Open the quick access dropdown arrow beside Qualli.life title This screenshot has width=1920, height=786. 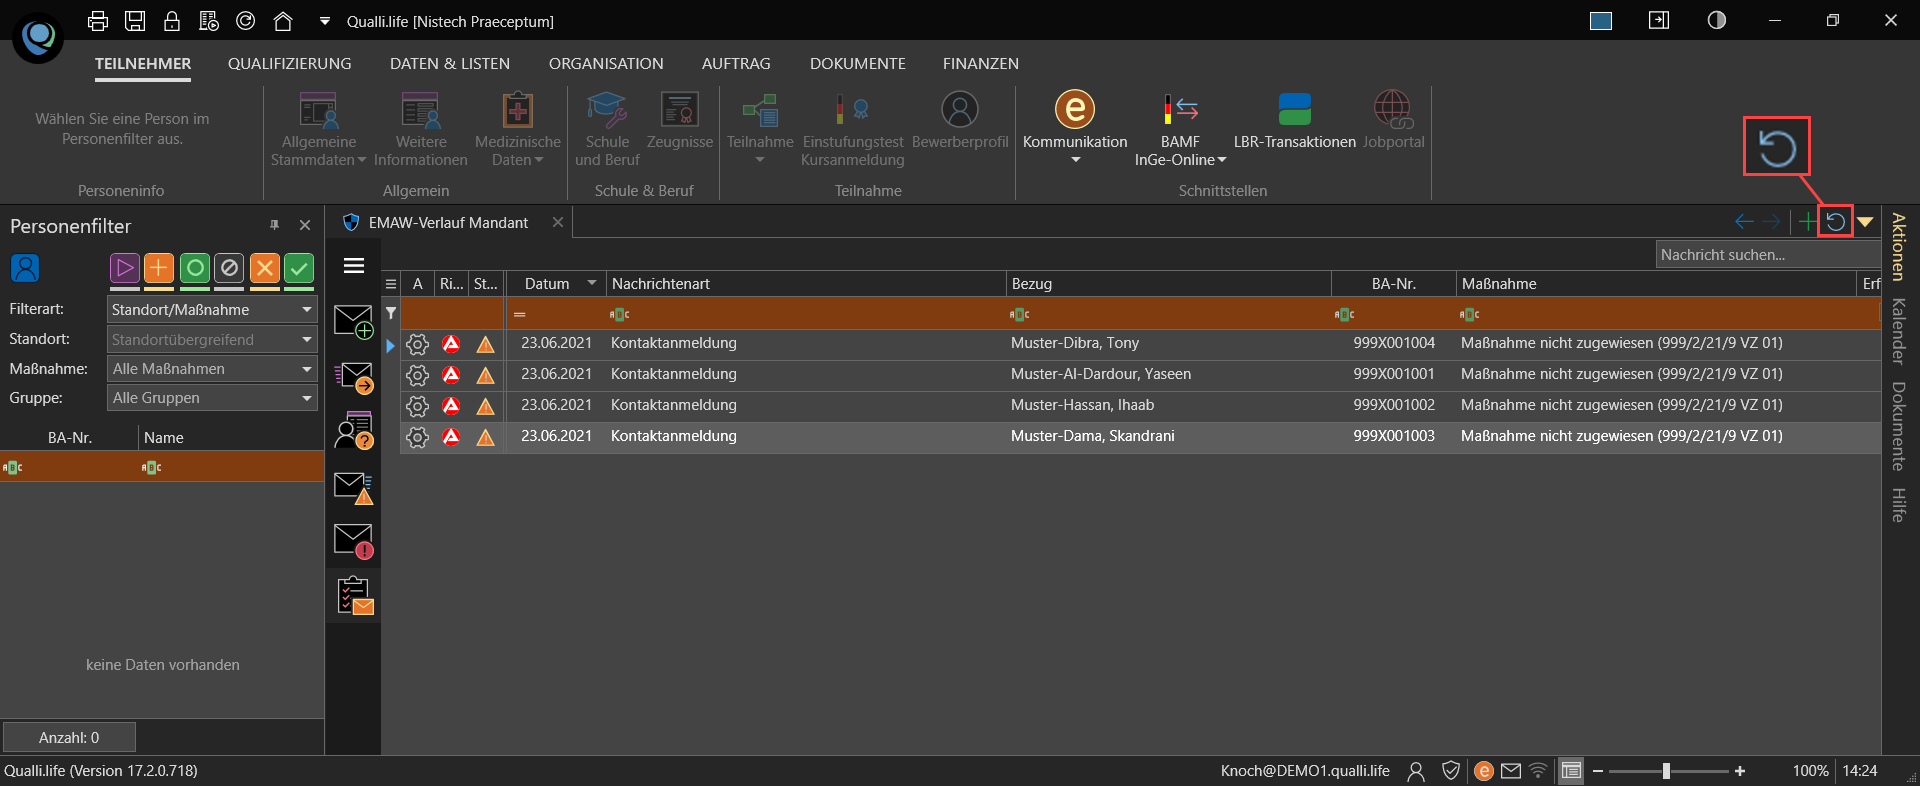(x=324, y=21)
